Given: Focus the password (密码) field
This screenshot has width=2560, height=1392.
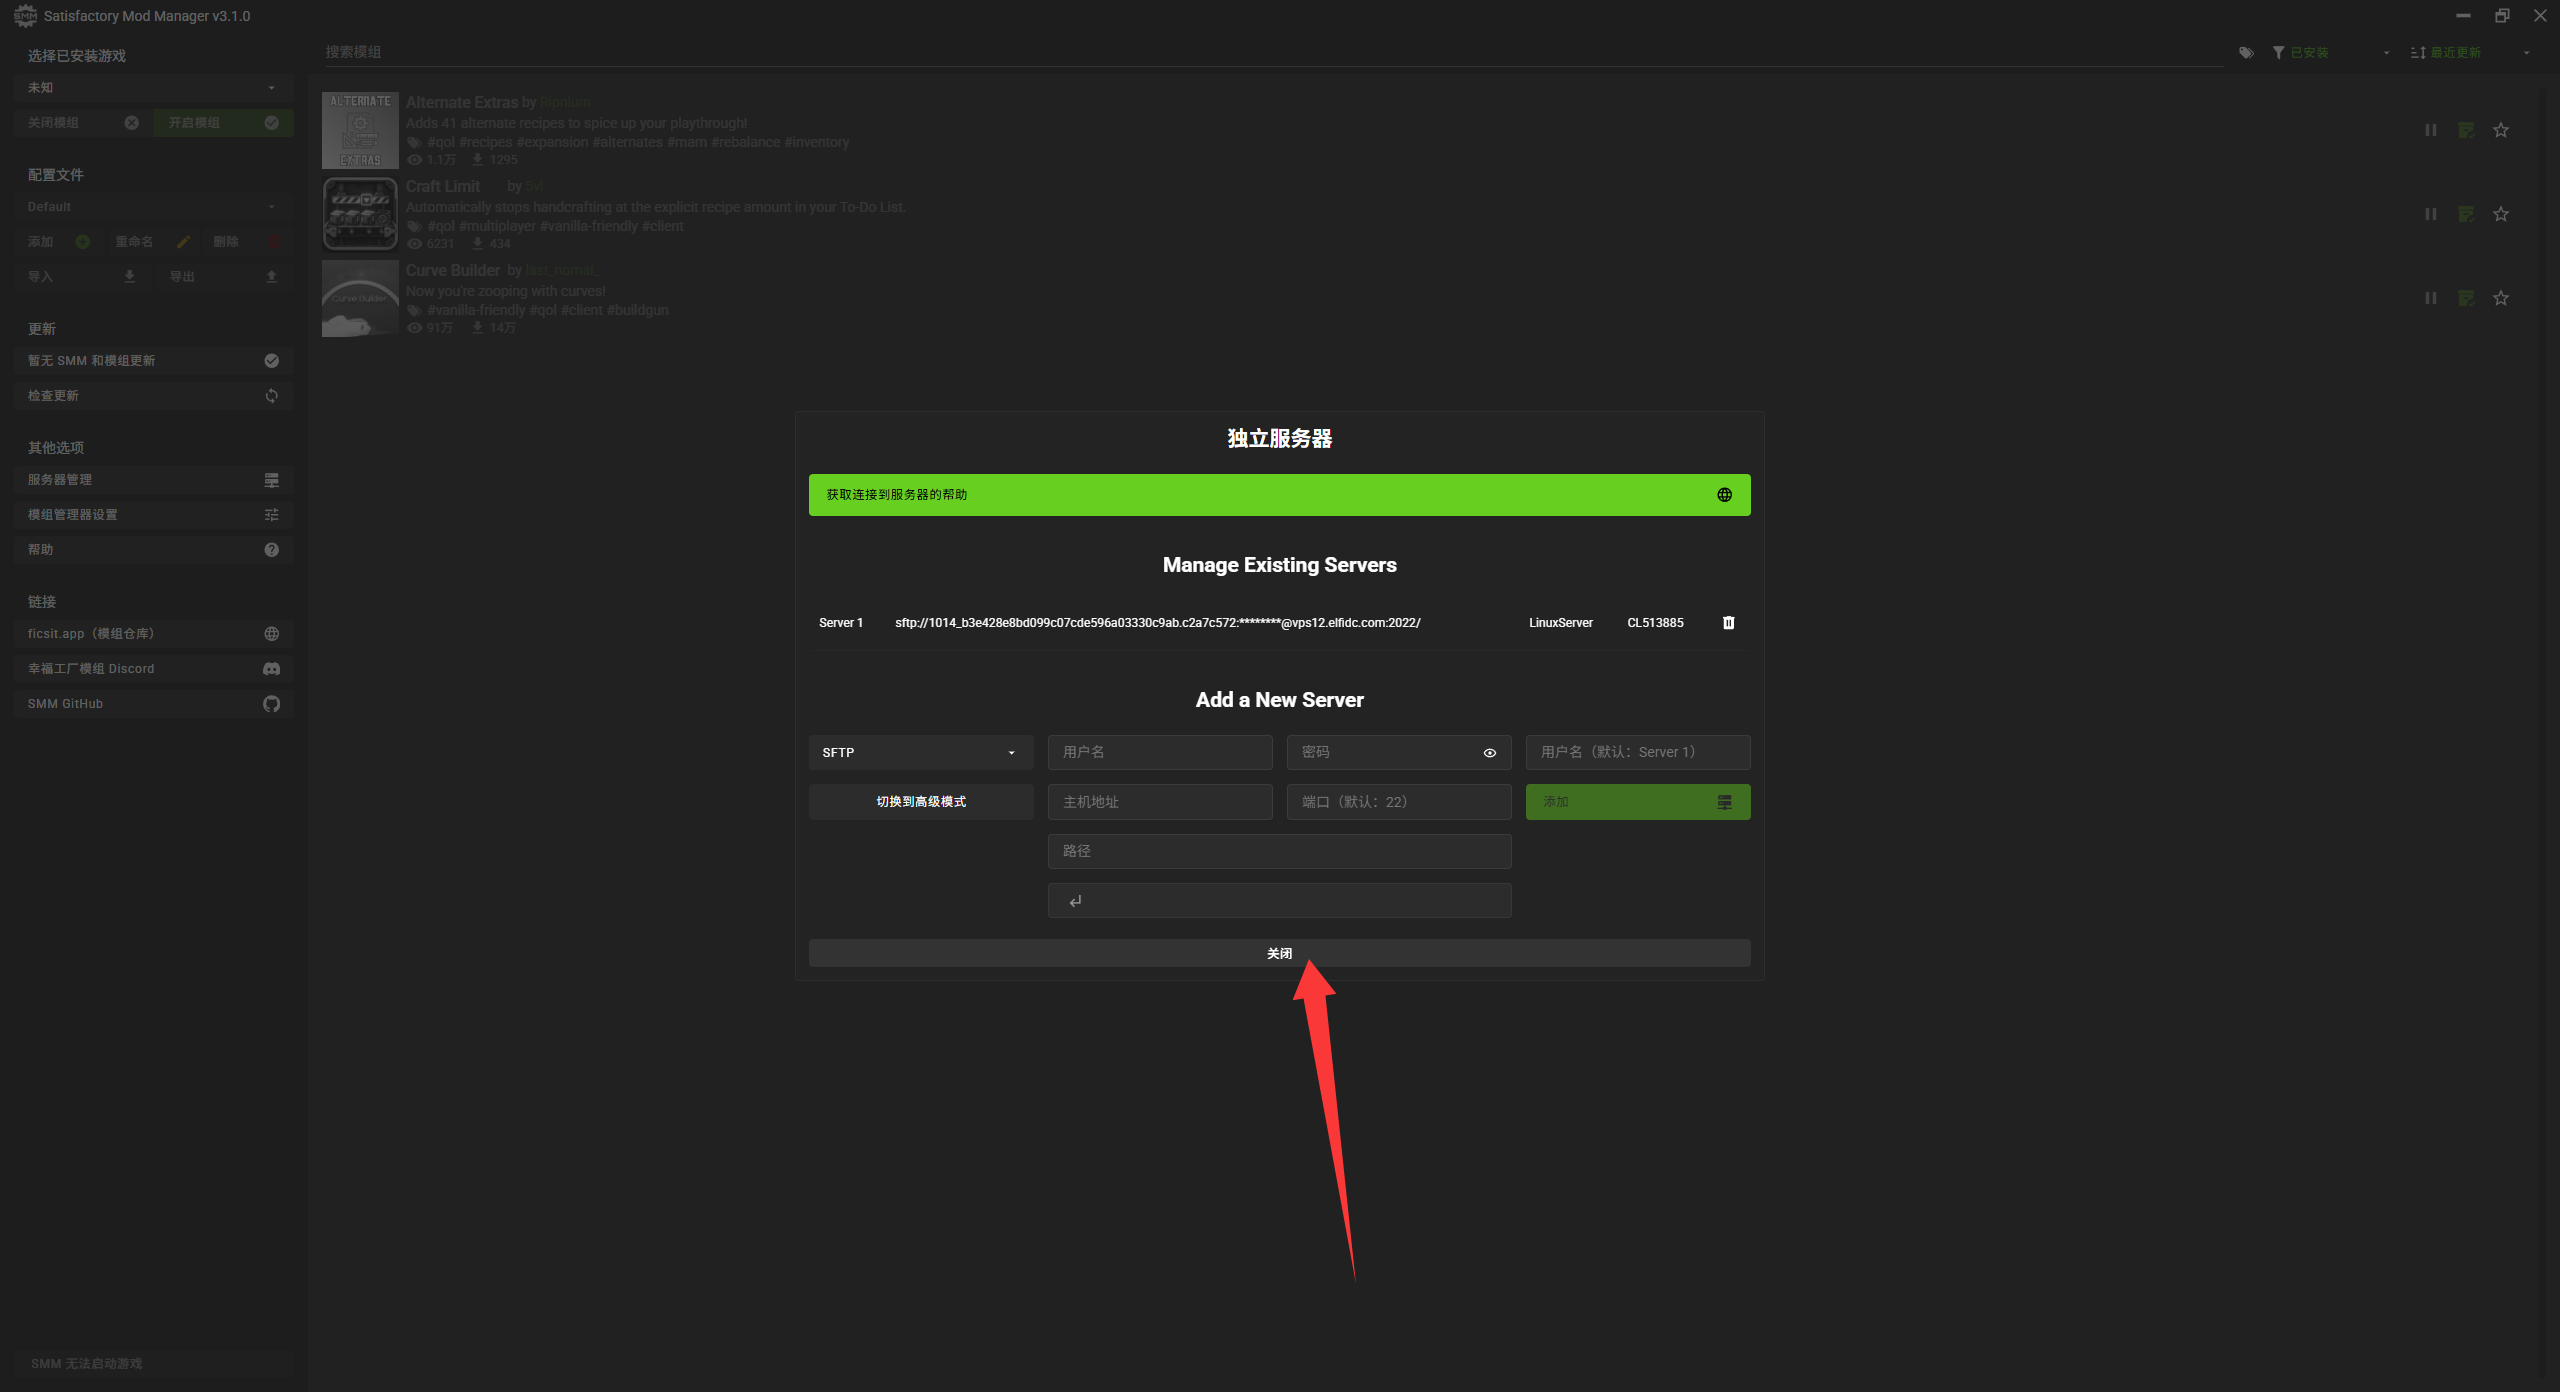Looking at the screenshot, I should coord(1398,752).
